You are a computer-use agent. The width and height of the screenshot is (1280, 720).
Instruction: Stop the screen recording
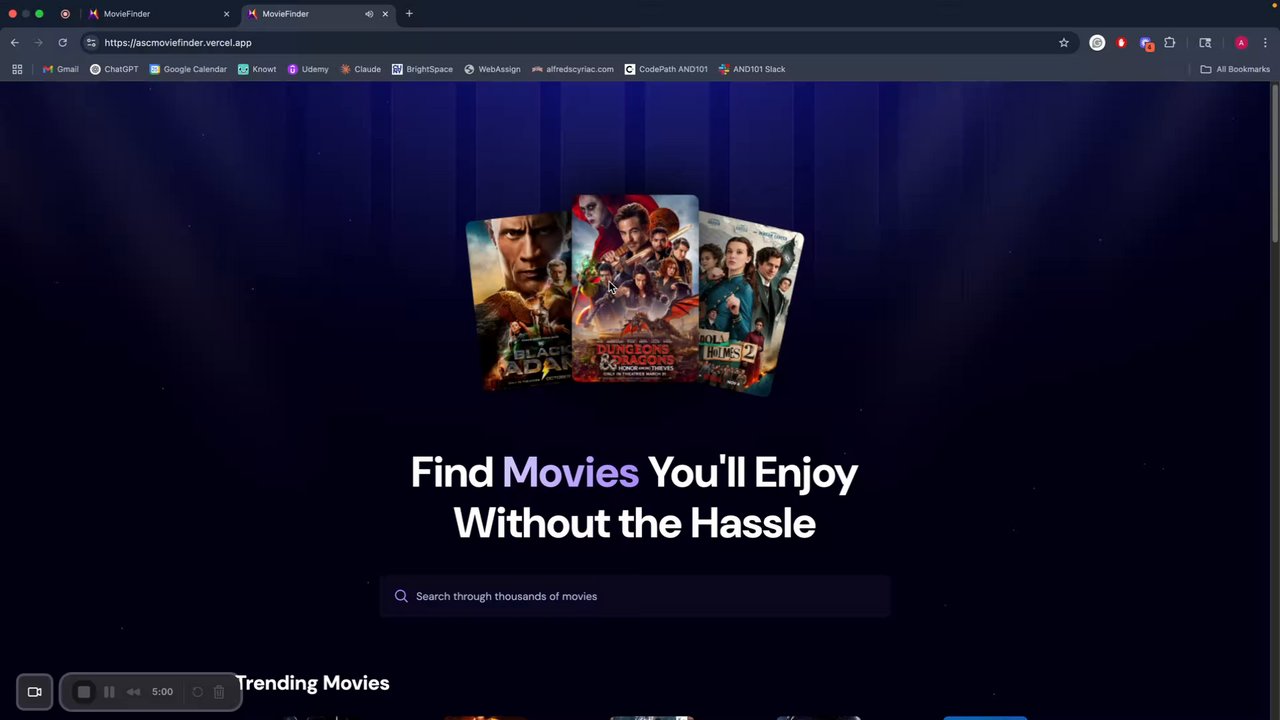click(84, 692)
